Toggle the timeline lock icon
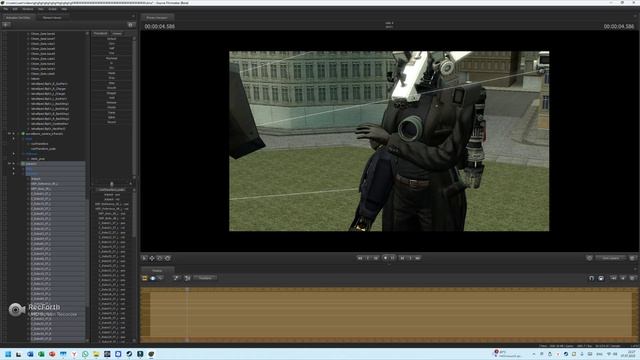The image size is (640, 360). 601,278
